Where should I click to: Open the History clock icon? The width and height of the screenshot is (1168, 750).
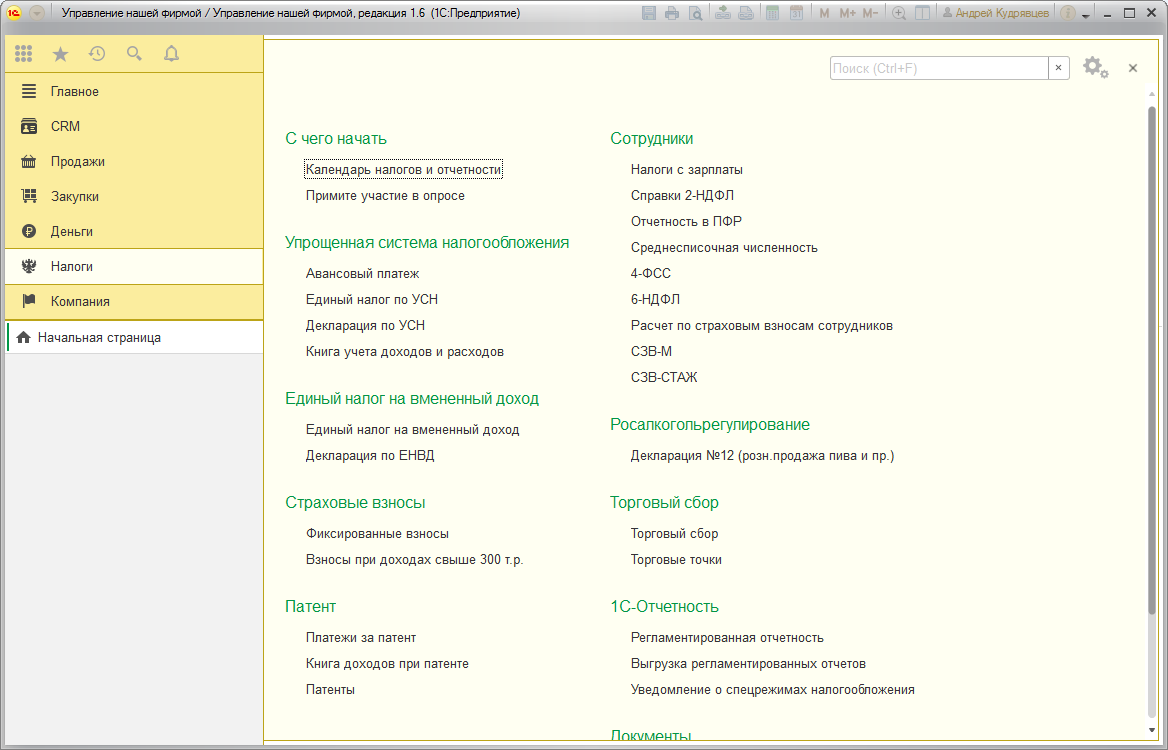coord(97,54)
